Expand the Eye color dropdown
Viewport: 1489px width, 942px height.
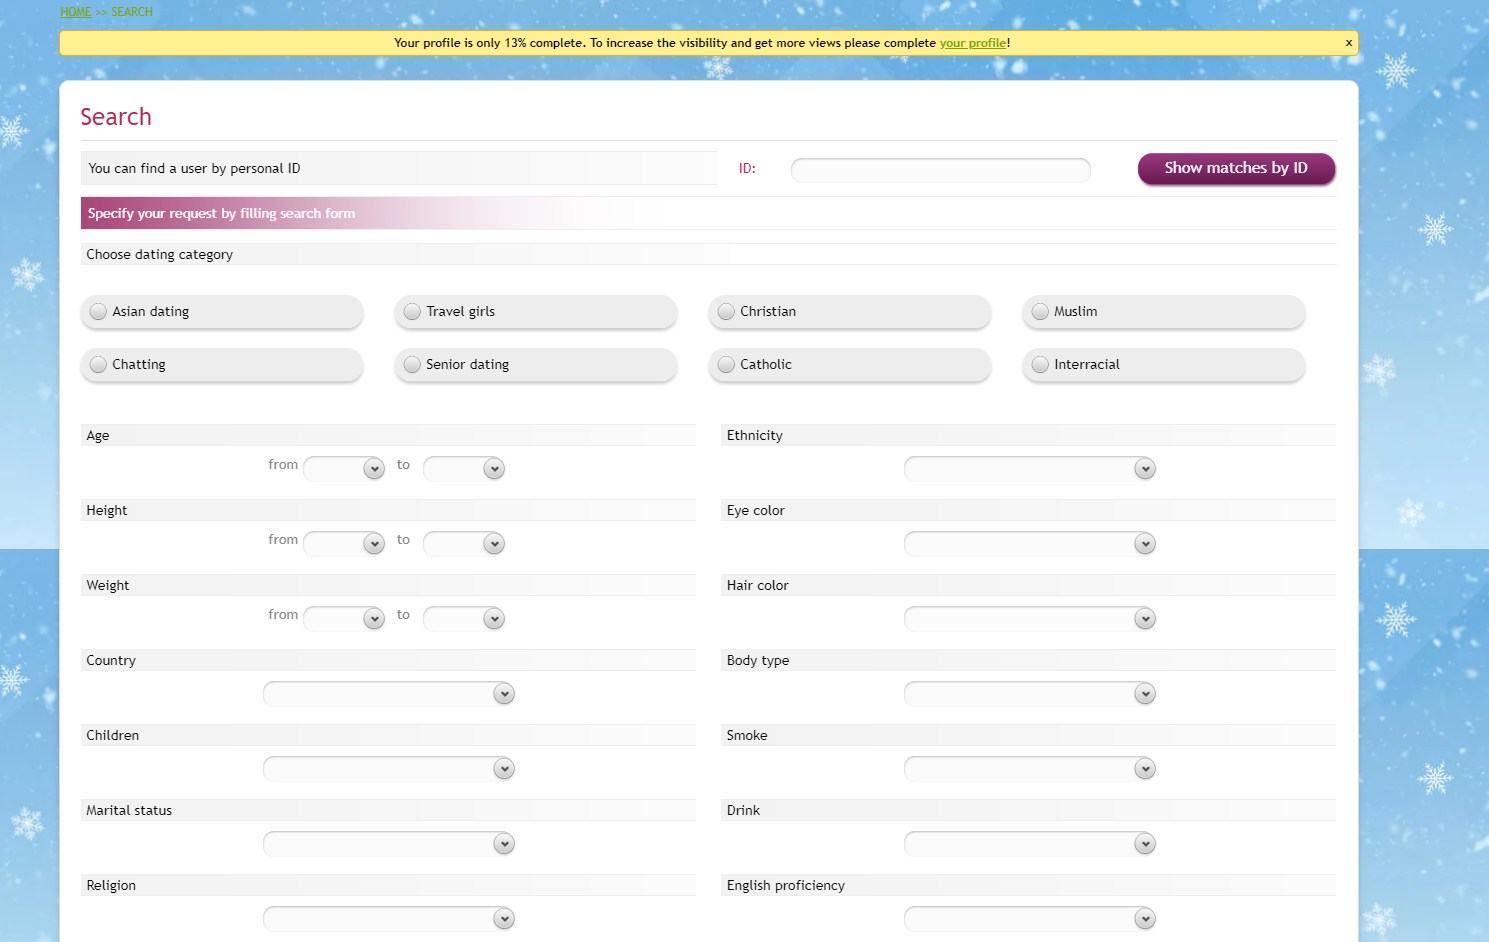(1030, 543)
